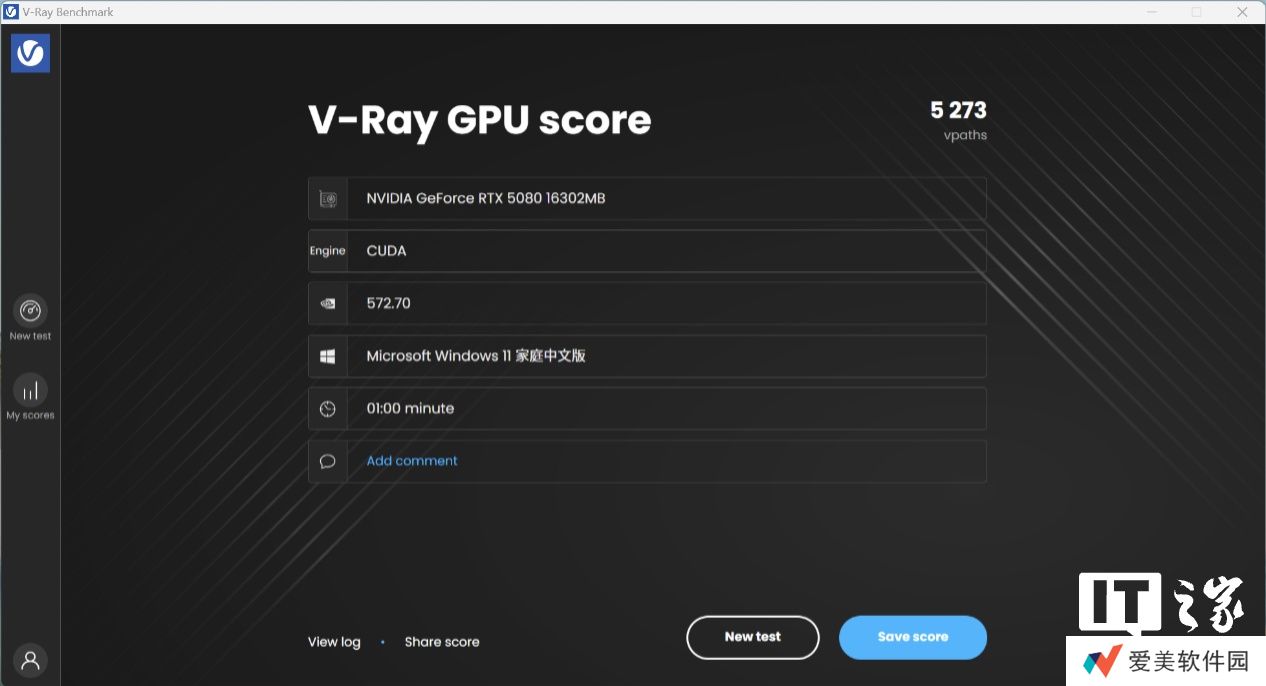1266x686 pixels.
Task: Click the V-Ray logo in sidebar
Action: point(30,53)
